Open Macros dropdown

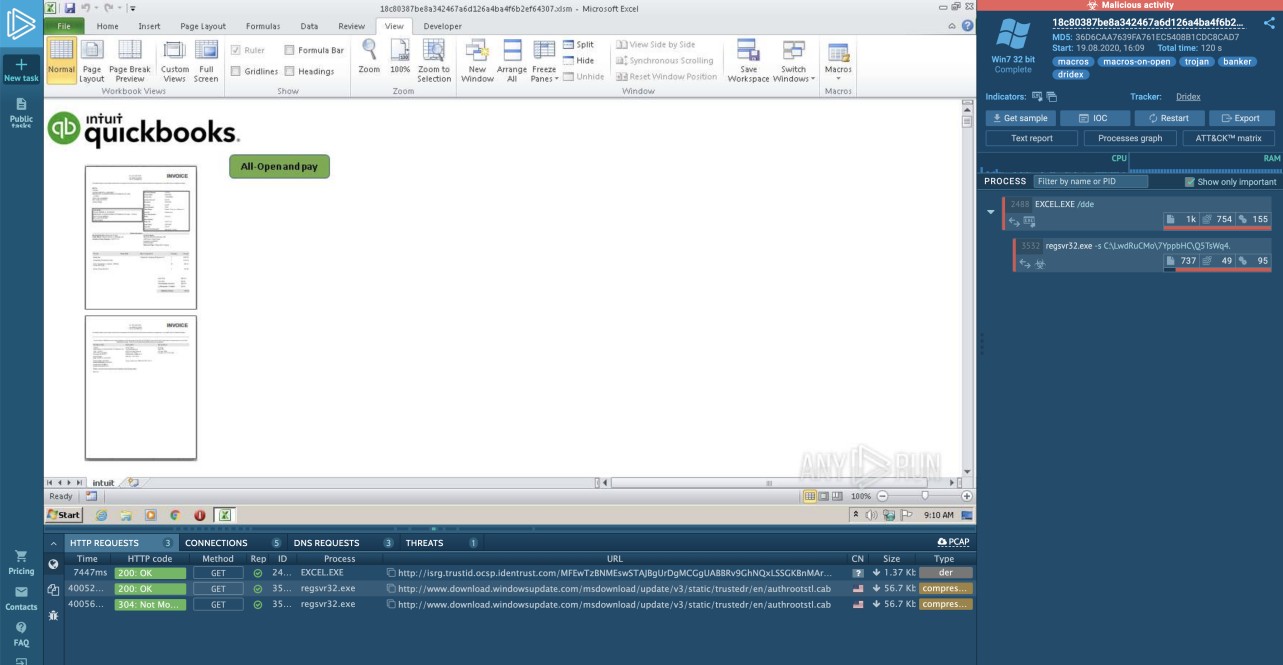(x=838, y=61)
